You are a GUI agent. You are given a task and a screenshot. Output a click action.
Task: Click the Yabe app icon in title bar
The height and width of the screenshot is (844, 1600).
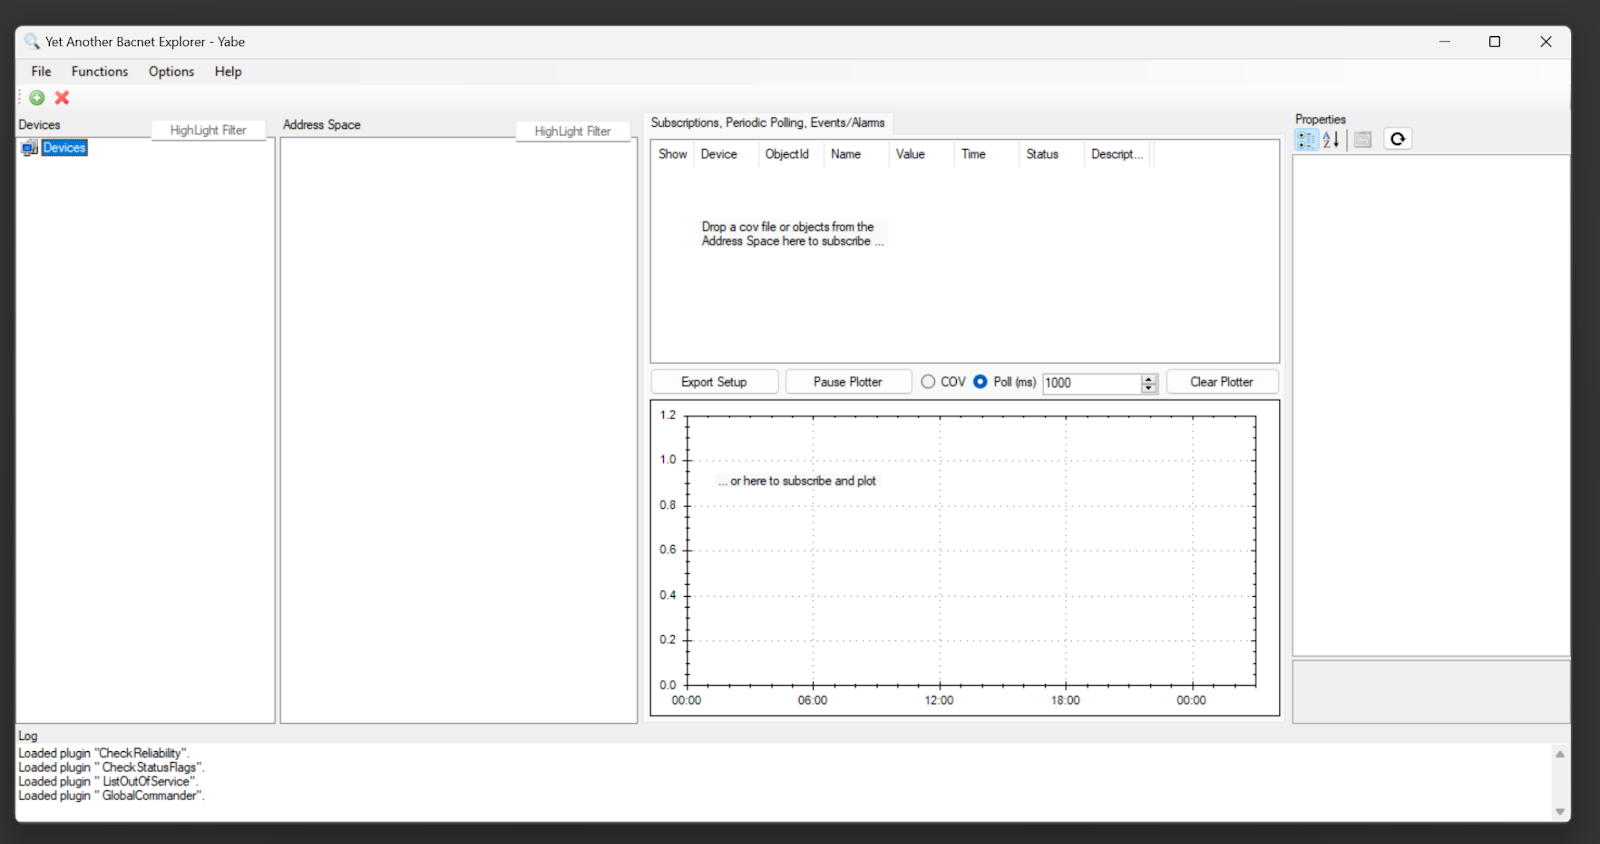pyautogui.click(x=32, y=41)
